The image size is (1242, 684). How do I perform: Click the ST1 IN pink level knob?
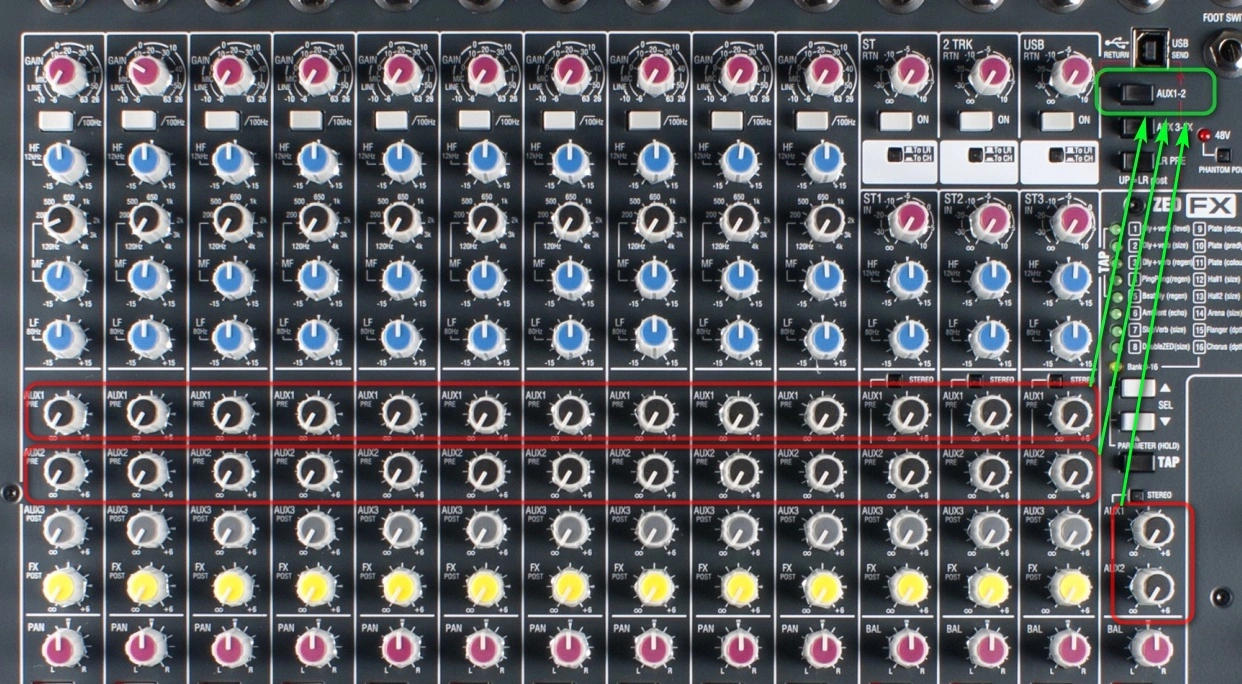pos(909,220)
